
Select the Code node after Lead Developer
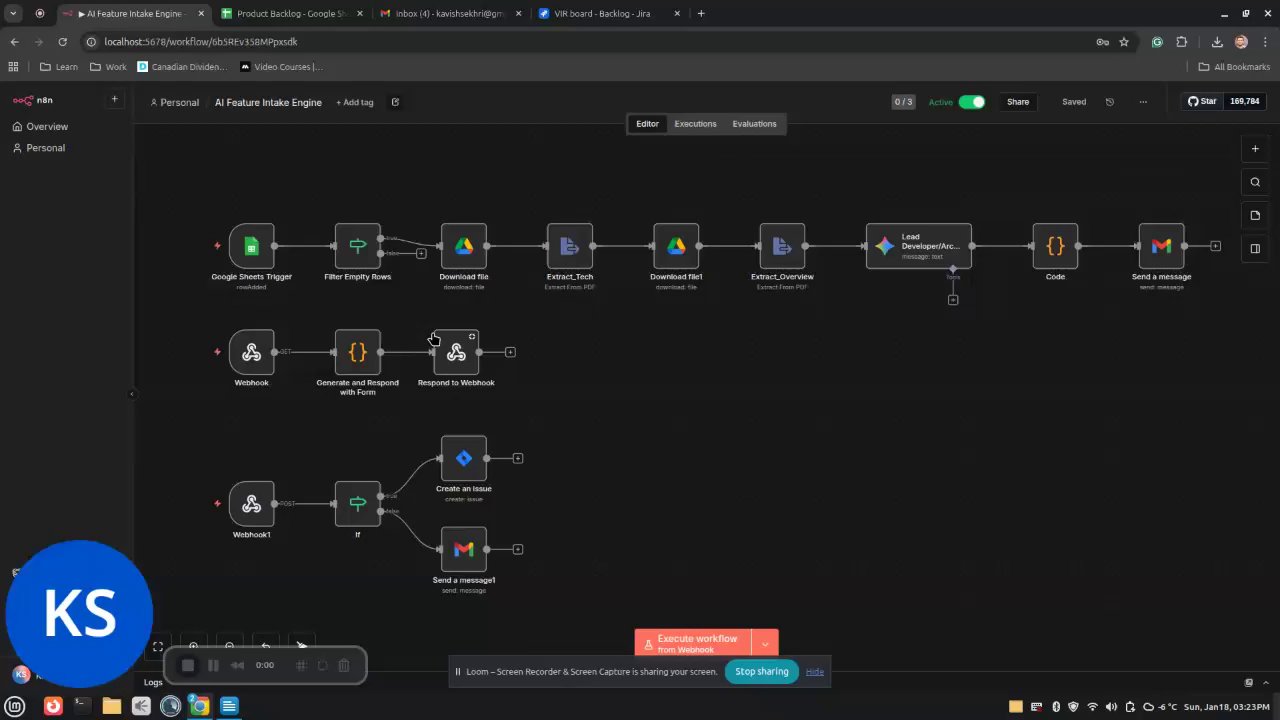(x=1055, y=246)
